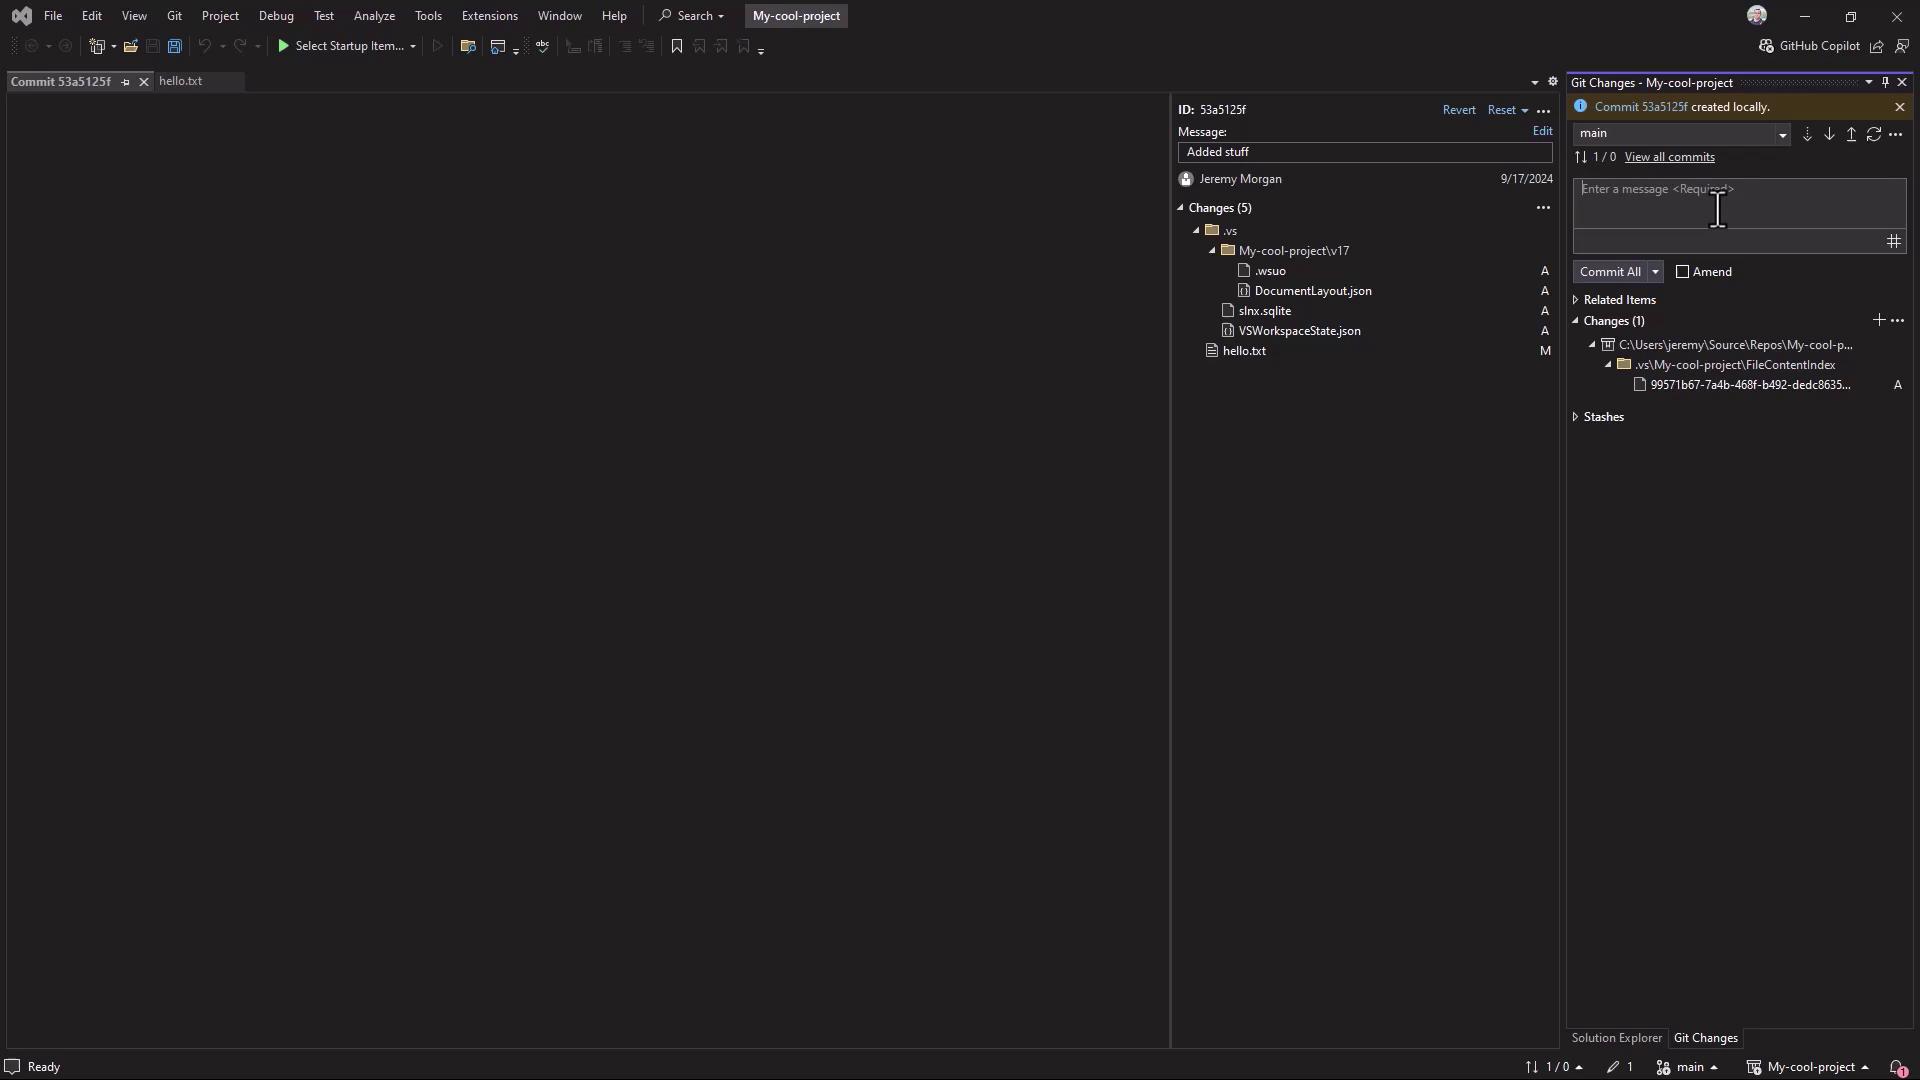Pin the Commit 53a5125f tab
Viewport: 1920px width, 1080px height.
coord(126,82)
